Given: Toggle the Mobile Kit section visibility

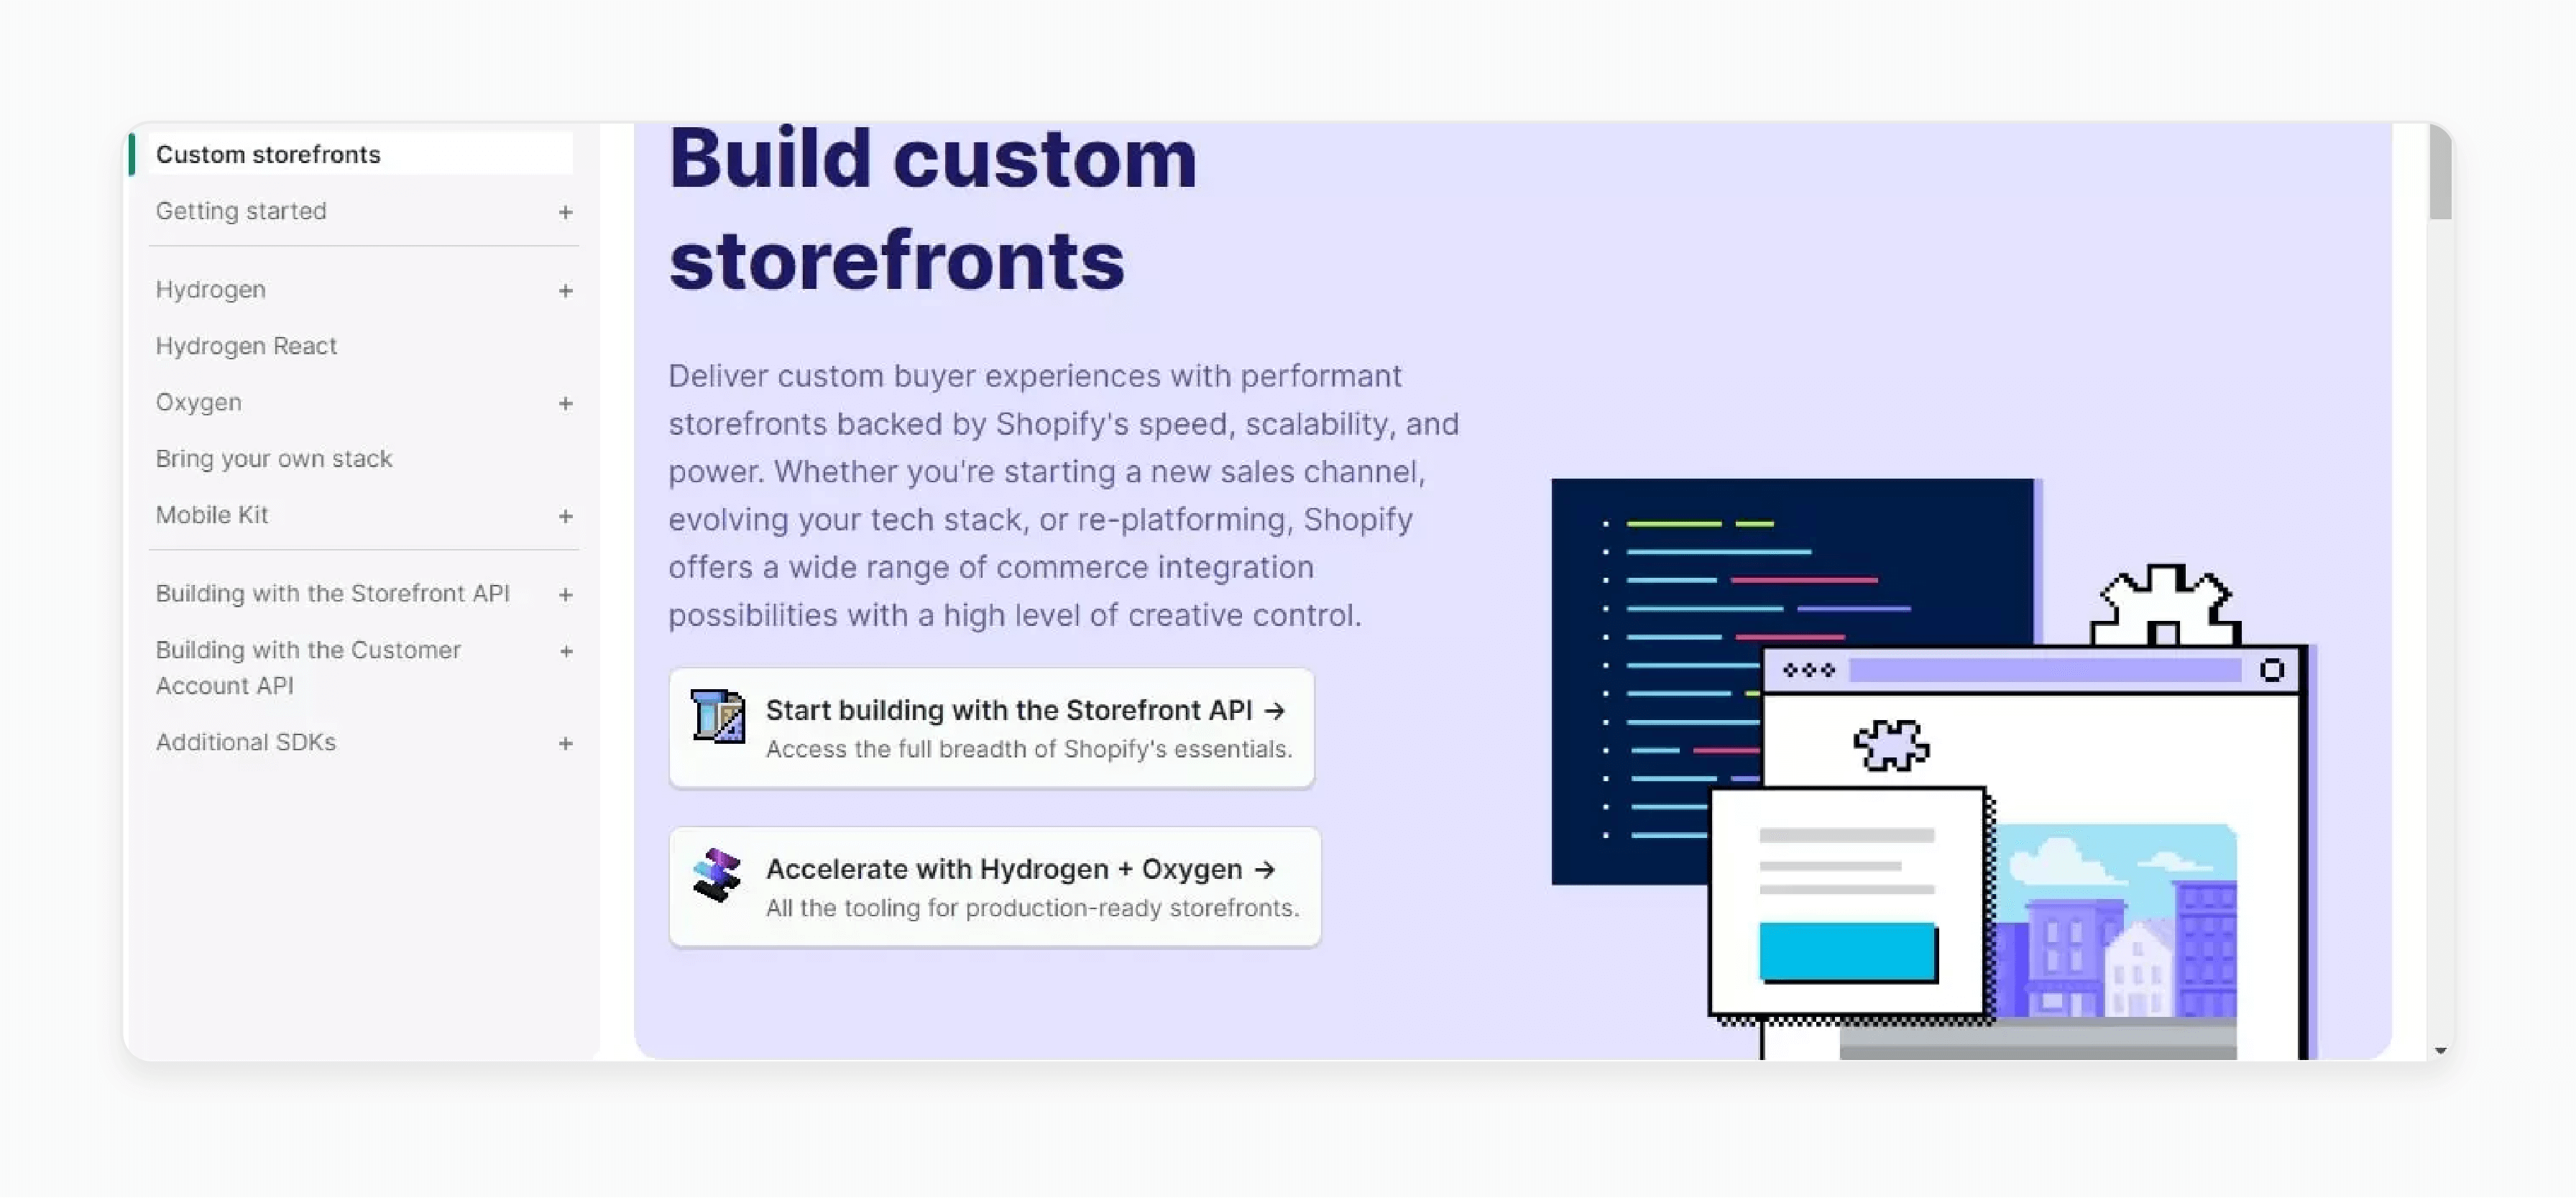Looking at the screenshot, I should pos(565,515).
